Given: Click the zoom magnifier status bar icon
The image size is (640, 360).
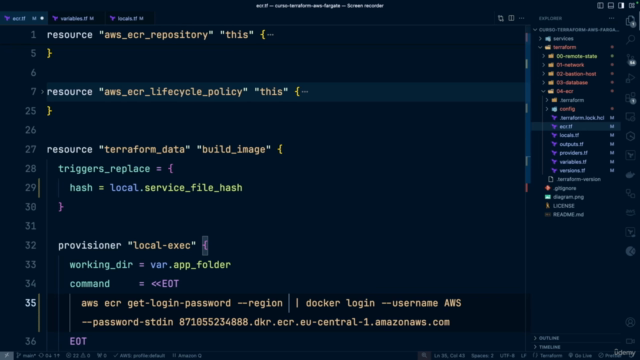Looking at the screenshot, I should pyautogui.click(x=424, y=356).
